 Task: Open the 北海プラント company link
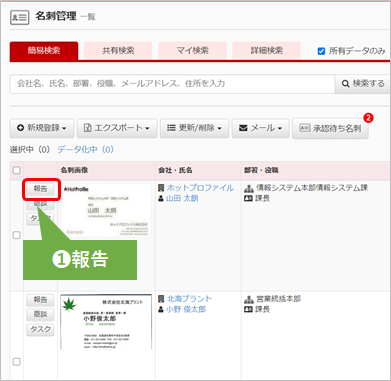click(x=189, y=299)
